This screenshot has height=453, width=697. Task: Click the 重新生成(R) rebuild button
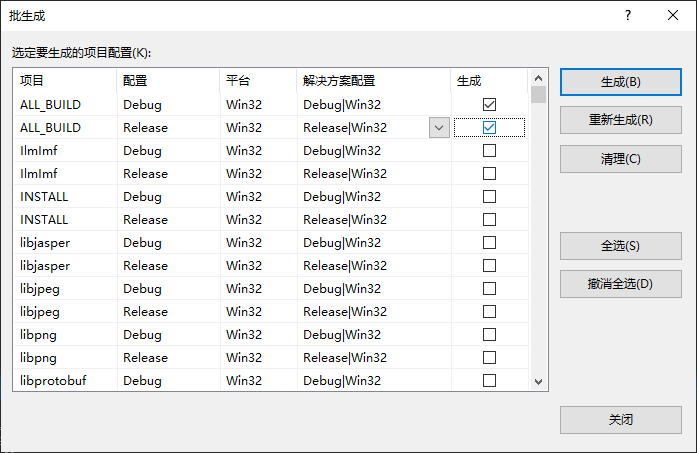click(620, 120)
